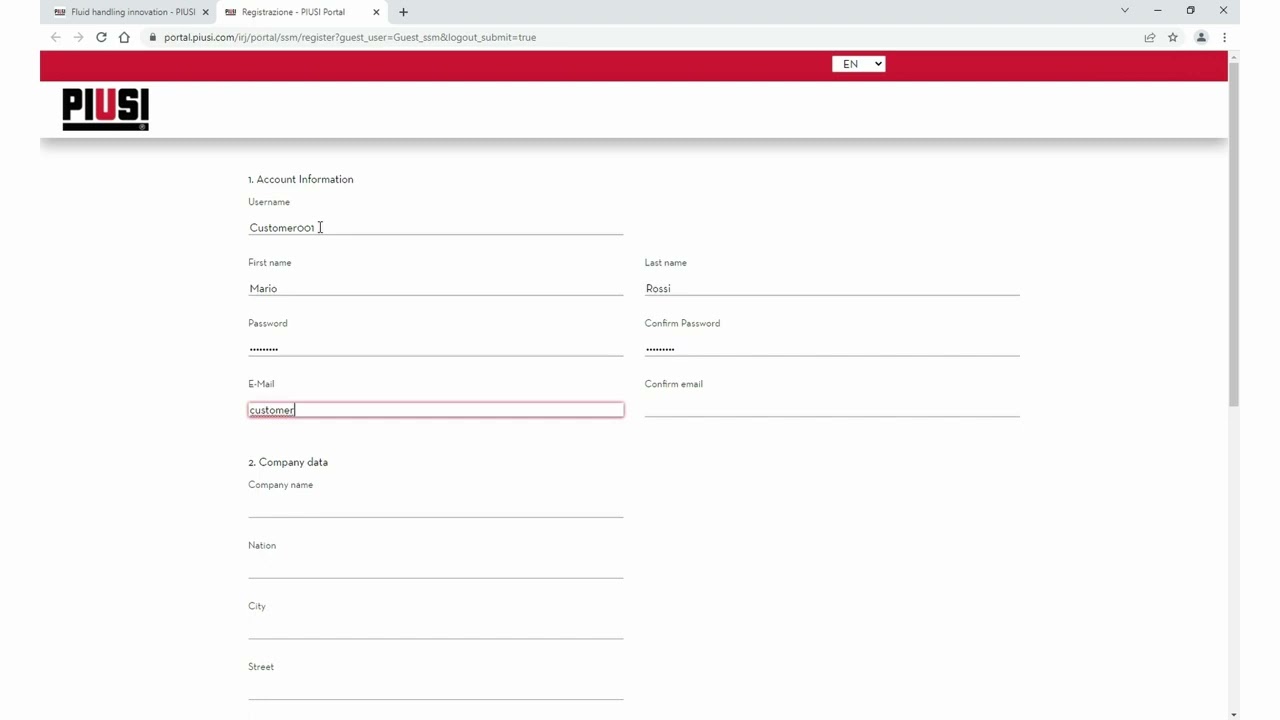Close the Fluid handling innovation tab

(206, 12)
